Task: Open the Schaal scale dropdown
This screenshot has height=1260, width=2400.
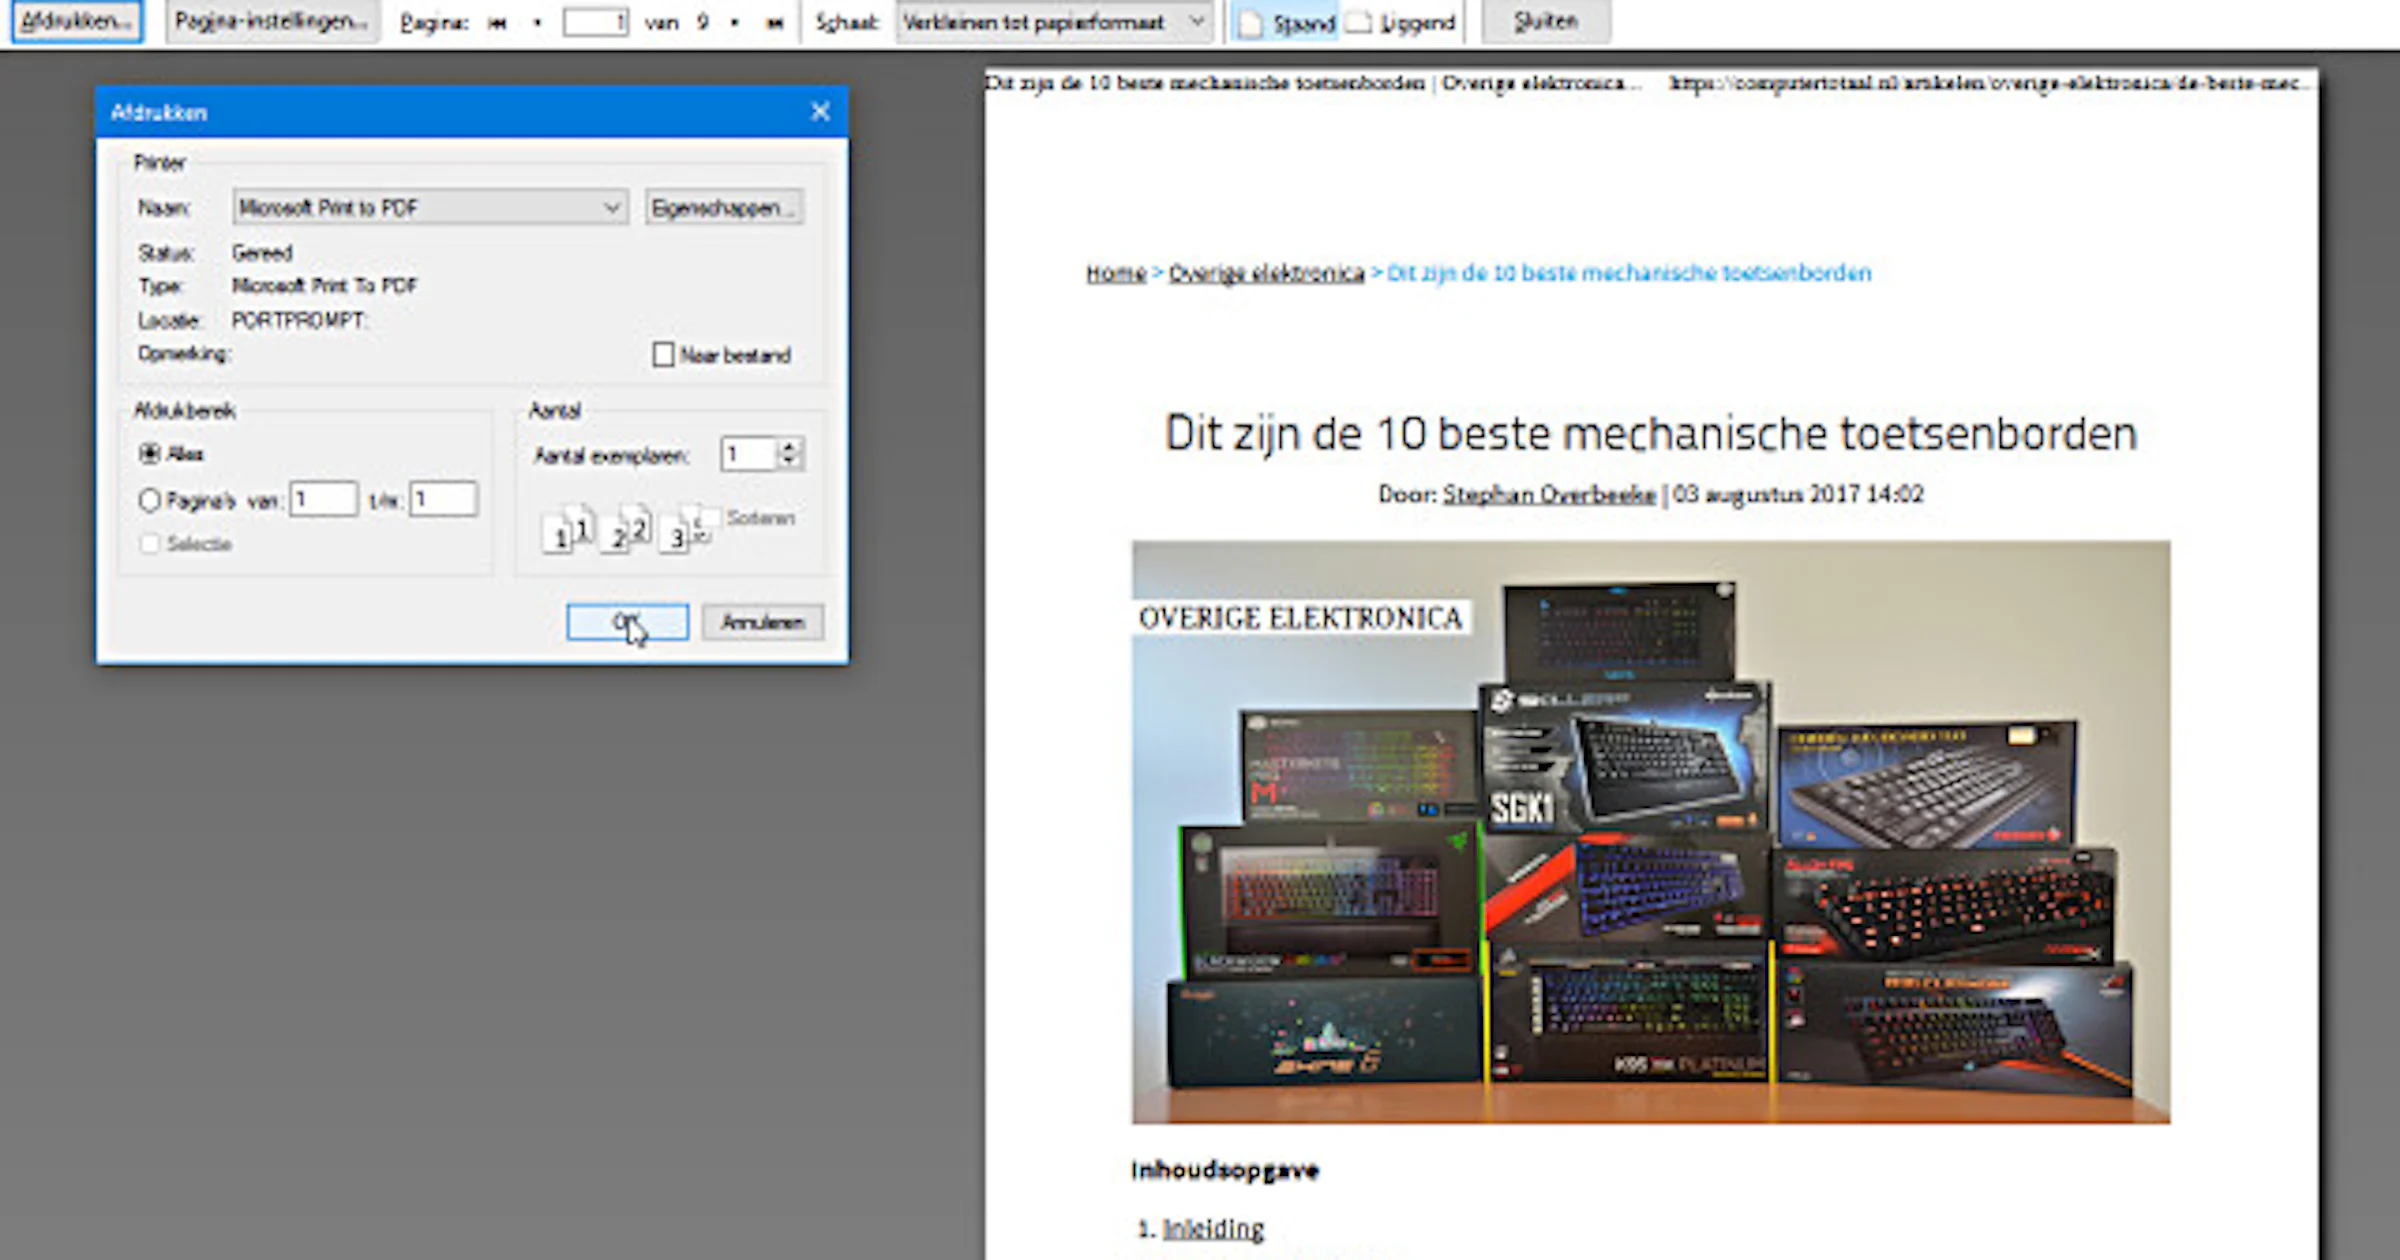Action: [x=1054, y=22]
